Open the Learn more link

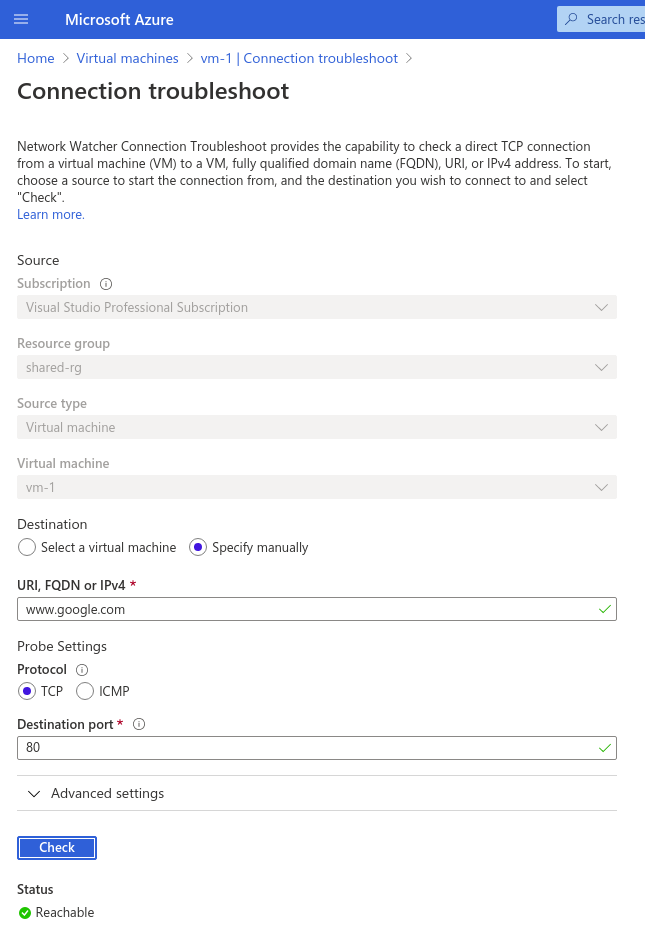tap(50, 214)
